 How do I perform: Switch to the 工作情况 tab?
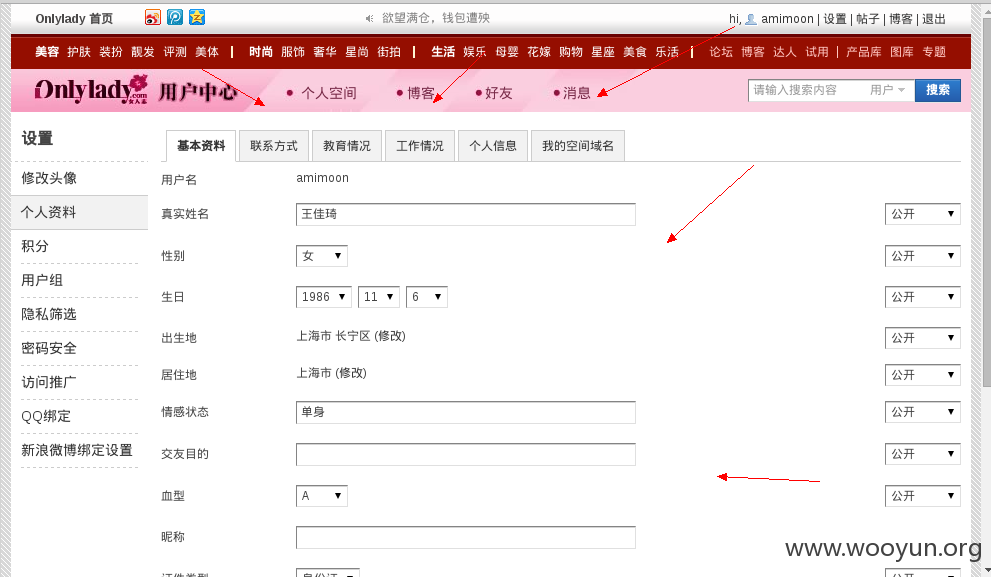click(420, 146)
